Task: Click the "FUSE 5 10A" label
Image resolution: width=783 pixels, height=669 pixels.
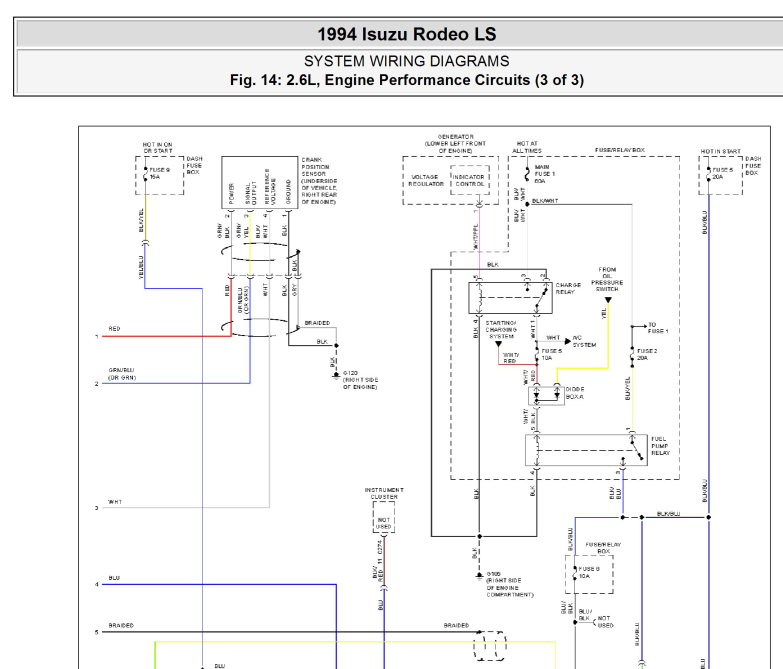Action: pyautogui.click(x=551, y=354)
